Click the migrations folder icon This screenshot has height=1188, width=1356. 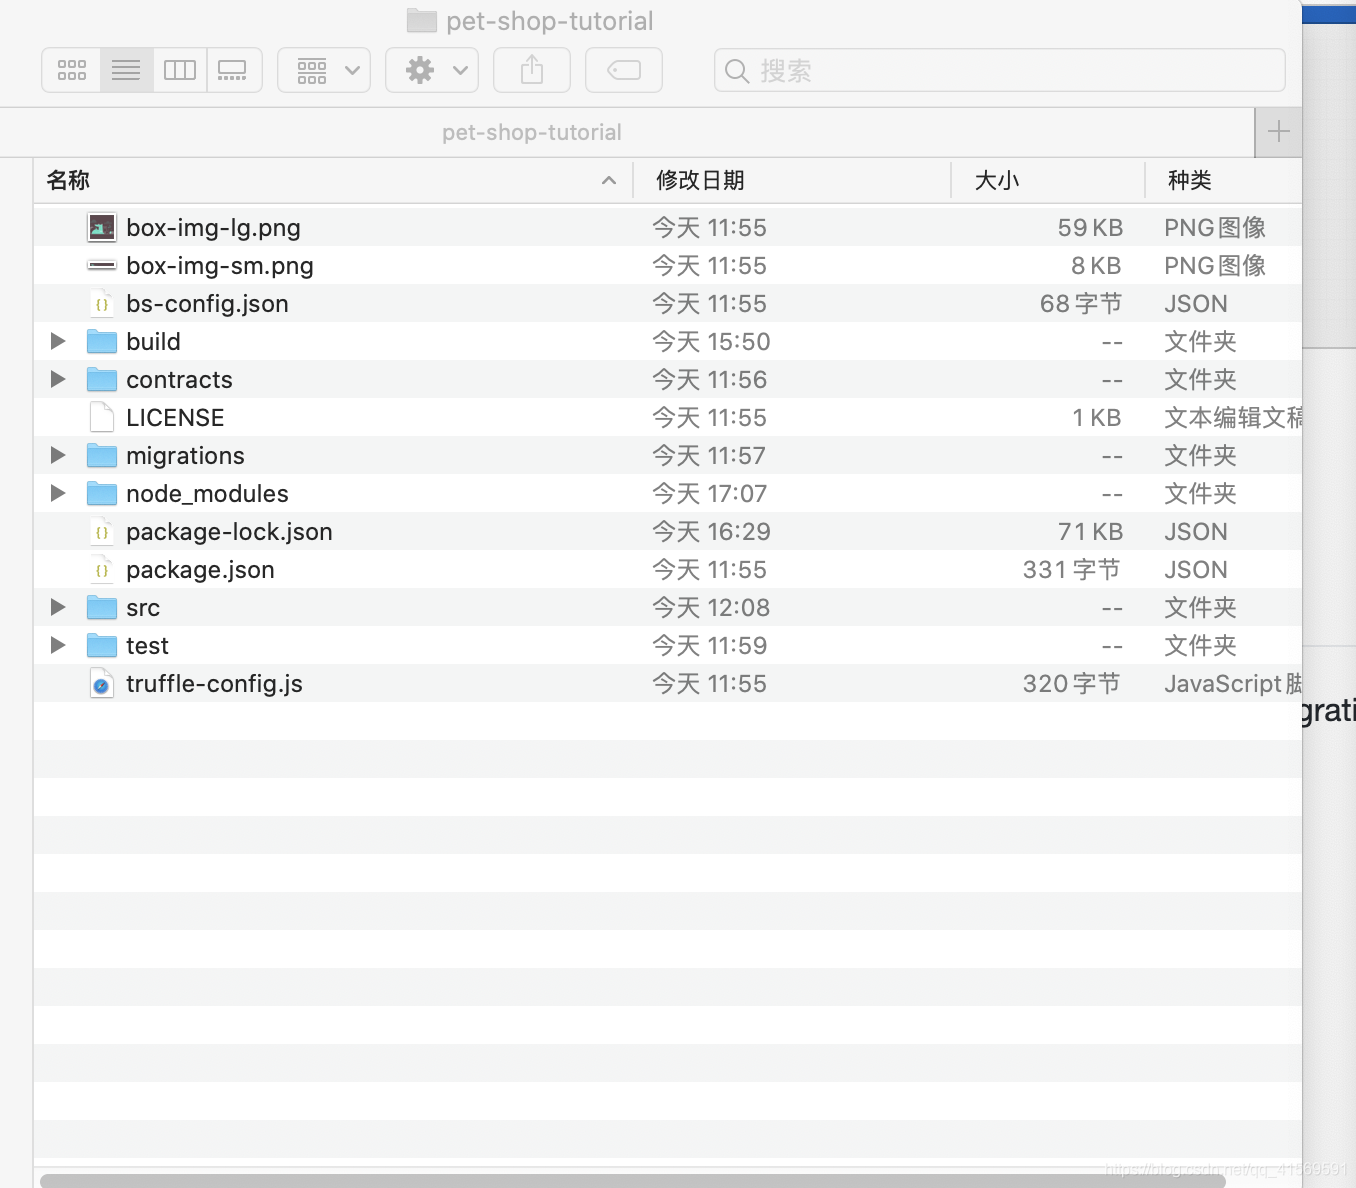click(x=101, y=455)
